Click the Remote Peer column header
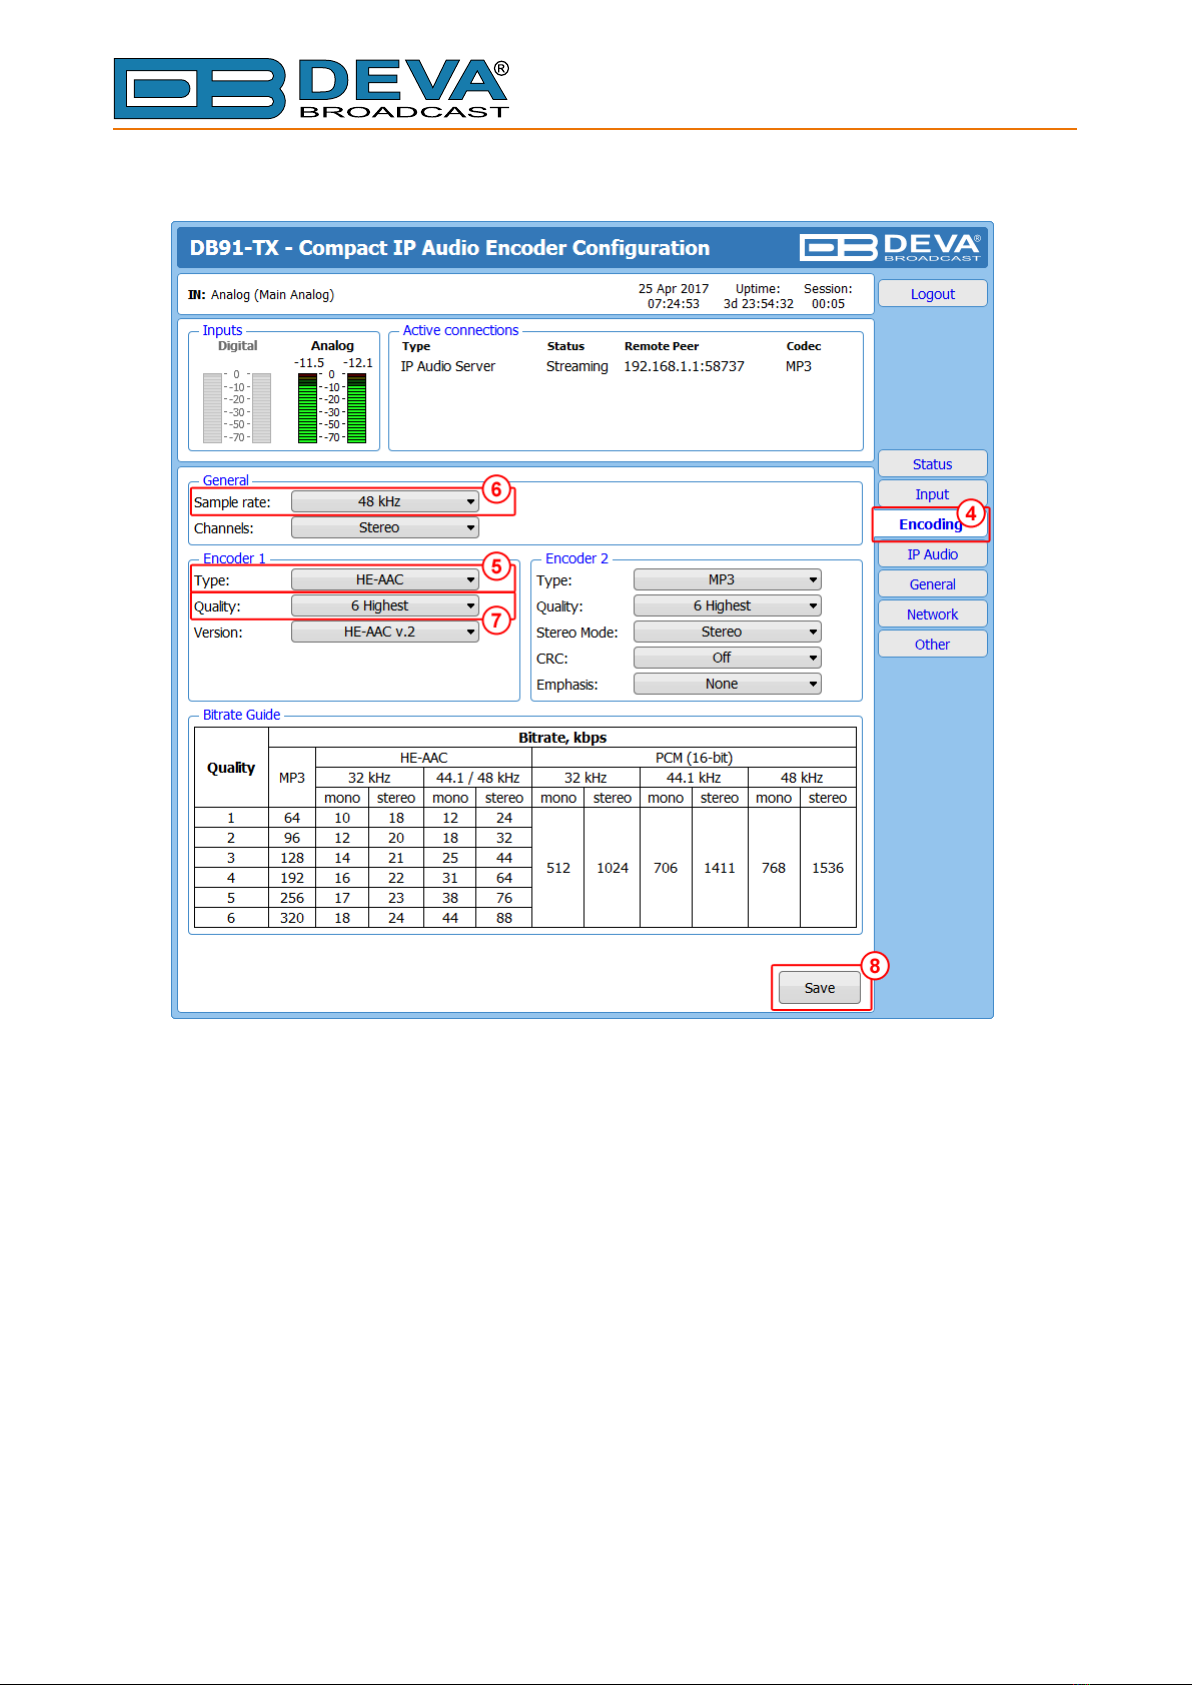The width and height of the screenshot is (1192, 1685). pyautogui.click(x=662, y=346)
